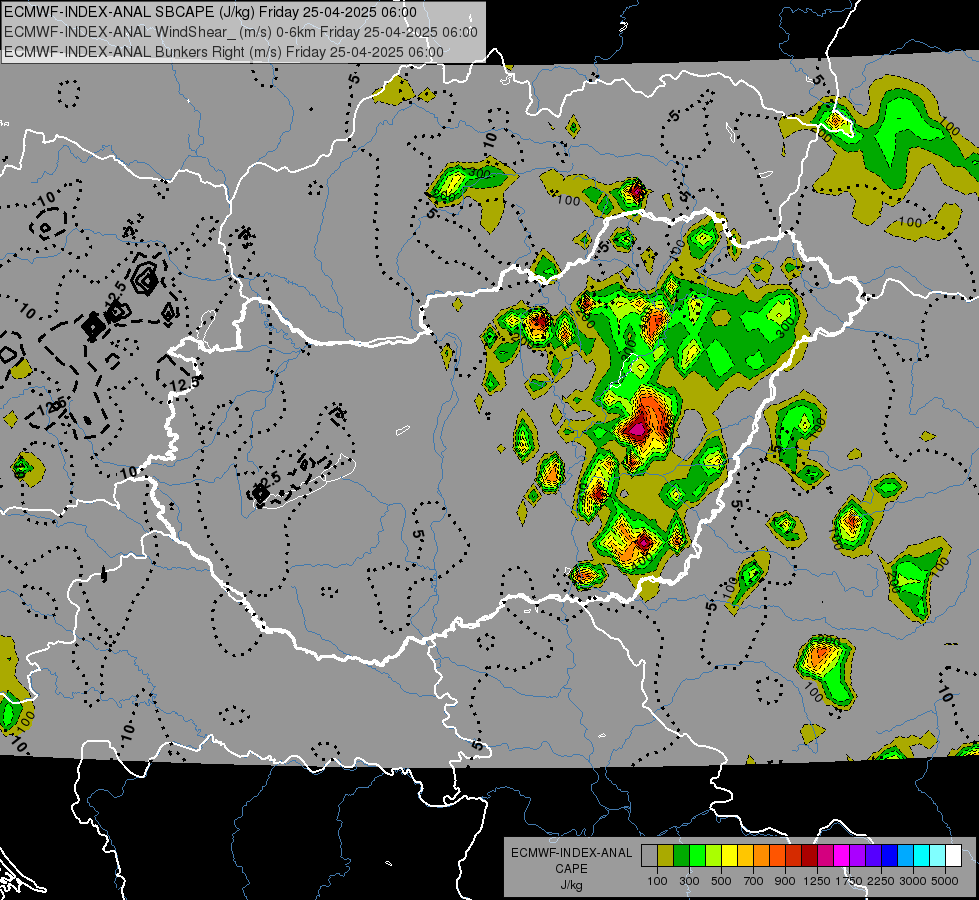Click the 300 value under legend
Image resolution: width=979 pixels, height=900 pixels.
[689, 881]
